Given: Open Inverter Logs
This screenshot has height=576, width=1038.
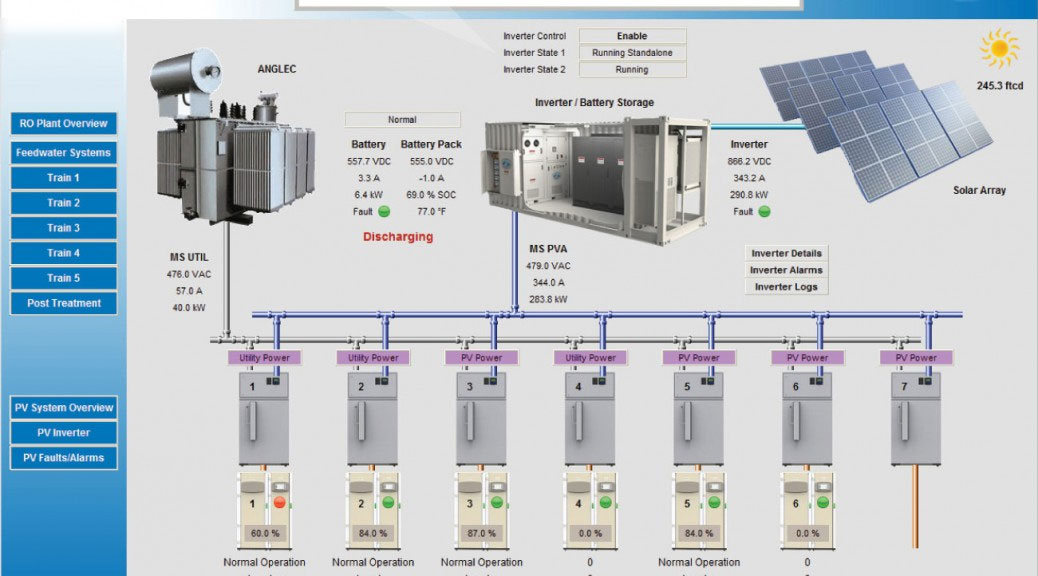Looking at the screenshot, I should click(786, 287).
